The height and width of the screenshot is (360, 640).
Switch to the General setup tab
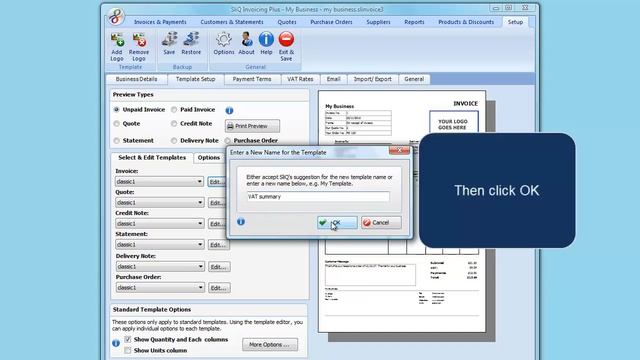pyautogui.click(x=414, y=79)
